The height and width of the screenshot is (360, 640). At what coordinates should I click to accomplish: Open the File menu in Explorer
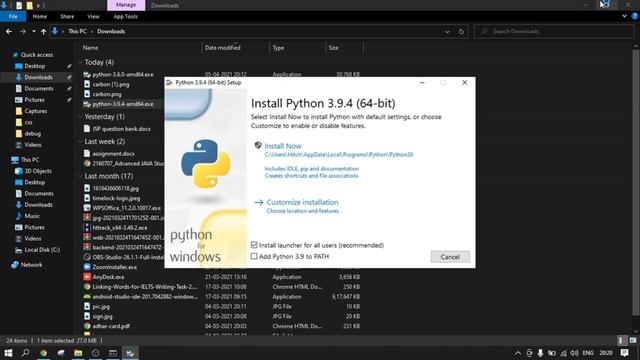[x=13, y=16]
